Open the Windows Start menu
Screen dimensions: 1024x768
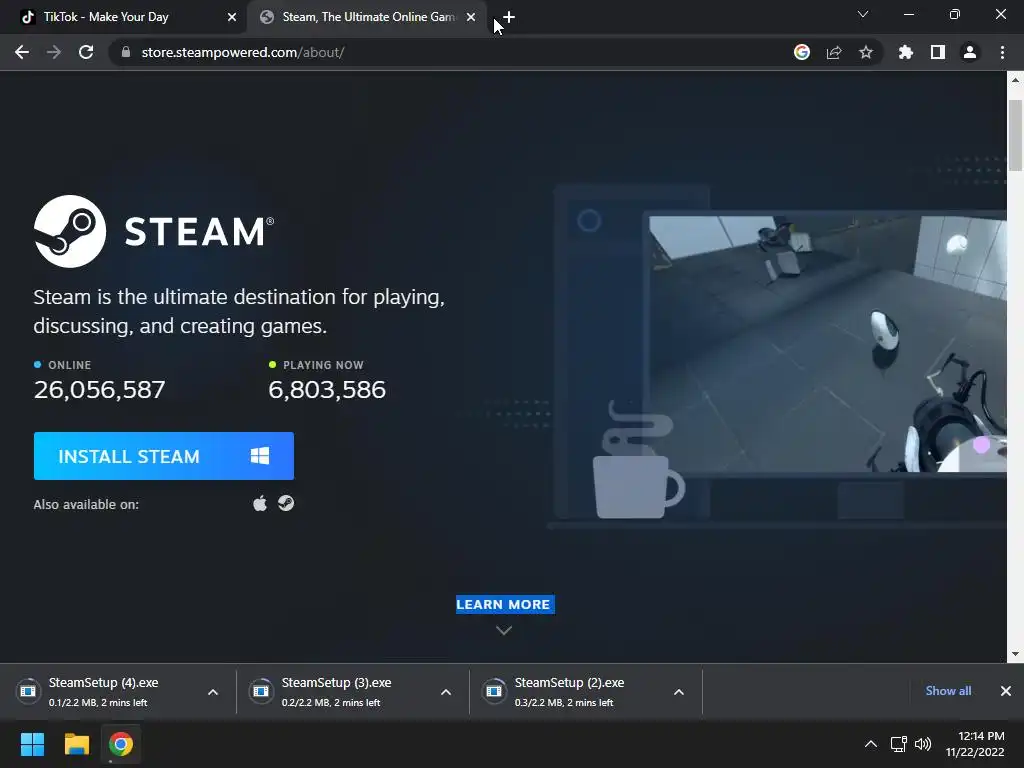pos(32,744)
